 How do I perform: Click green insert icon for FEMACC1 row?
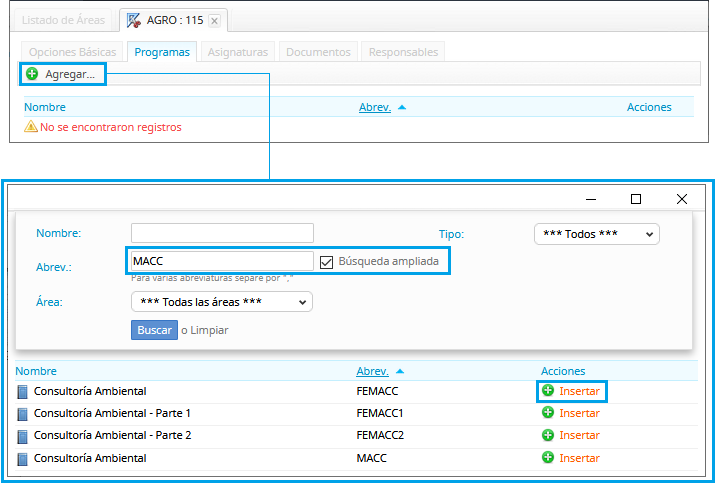click(548, 413)
